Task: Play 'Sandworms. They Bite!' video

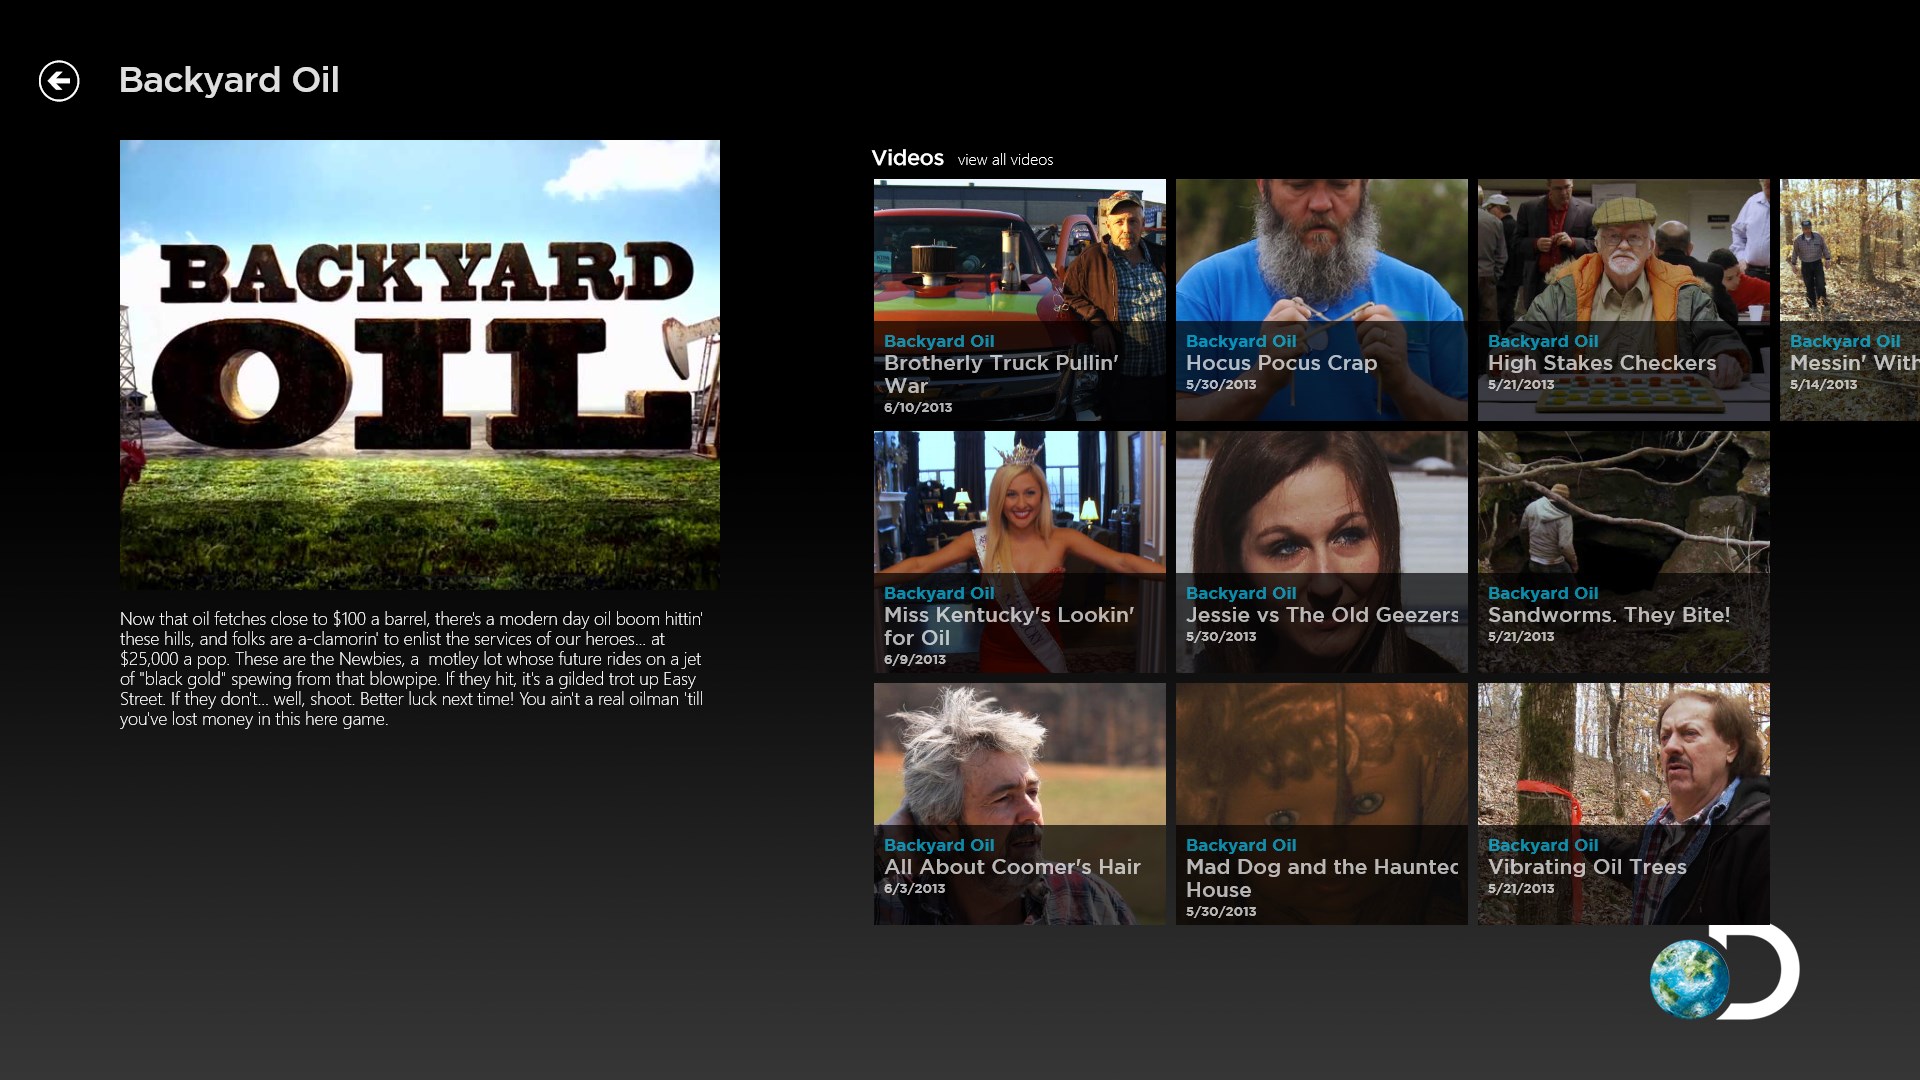Action: pos(1624,552)
